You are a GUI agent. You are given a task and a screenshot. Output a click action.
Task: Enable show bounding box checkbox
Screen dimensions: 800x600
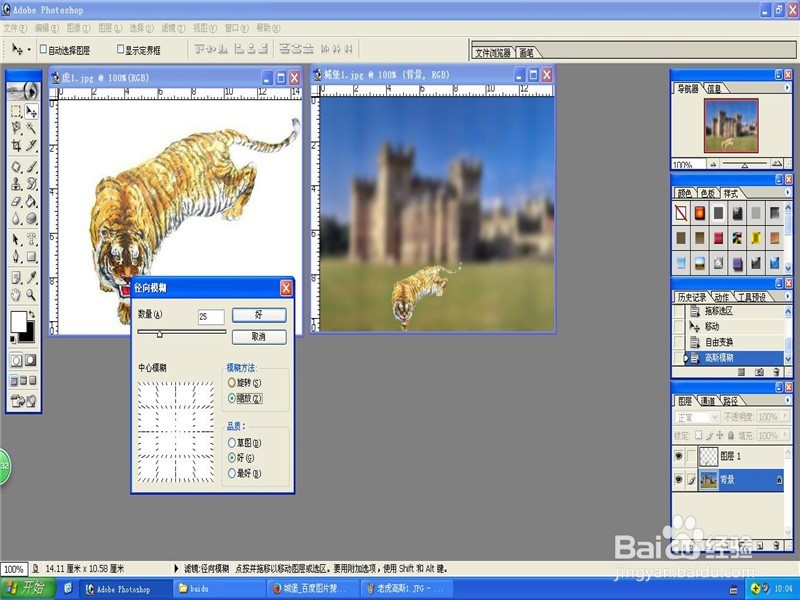(120, 49)
